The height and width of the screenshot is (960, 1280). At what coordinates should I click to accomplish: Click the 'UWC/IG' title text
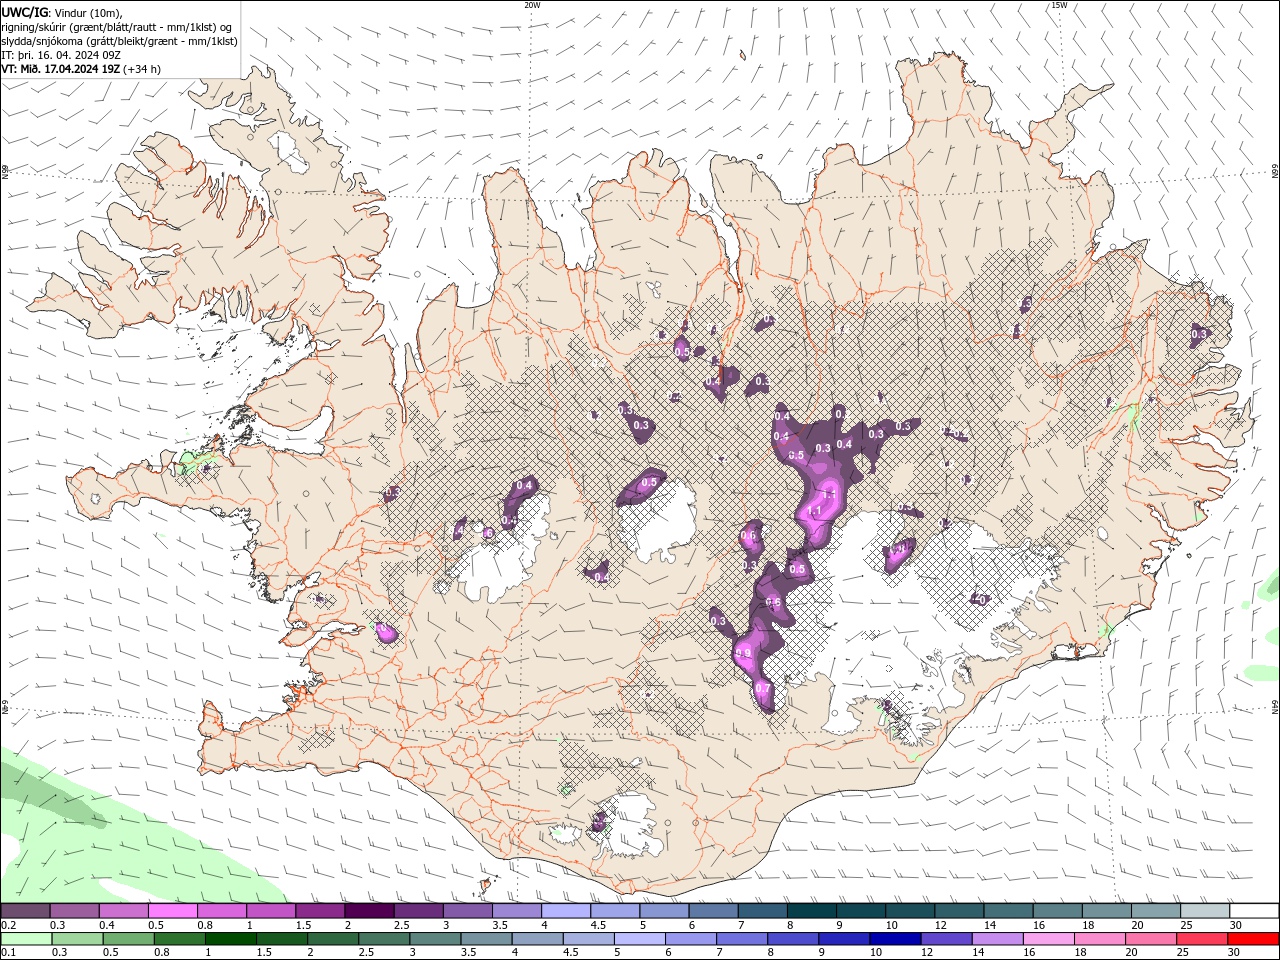pos(25,13)
